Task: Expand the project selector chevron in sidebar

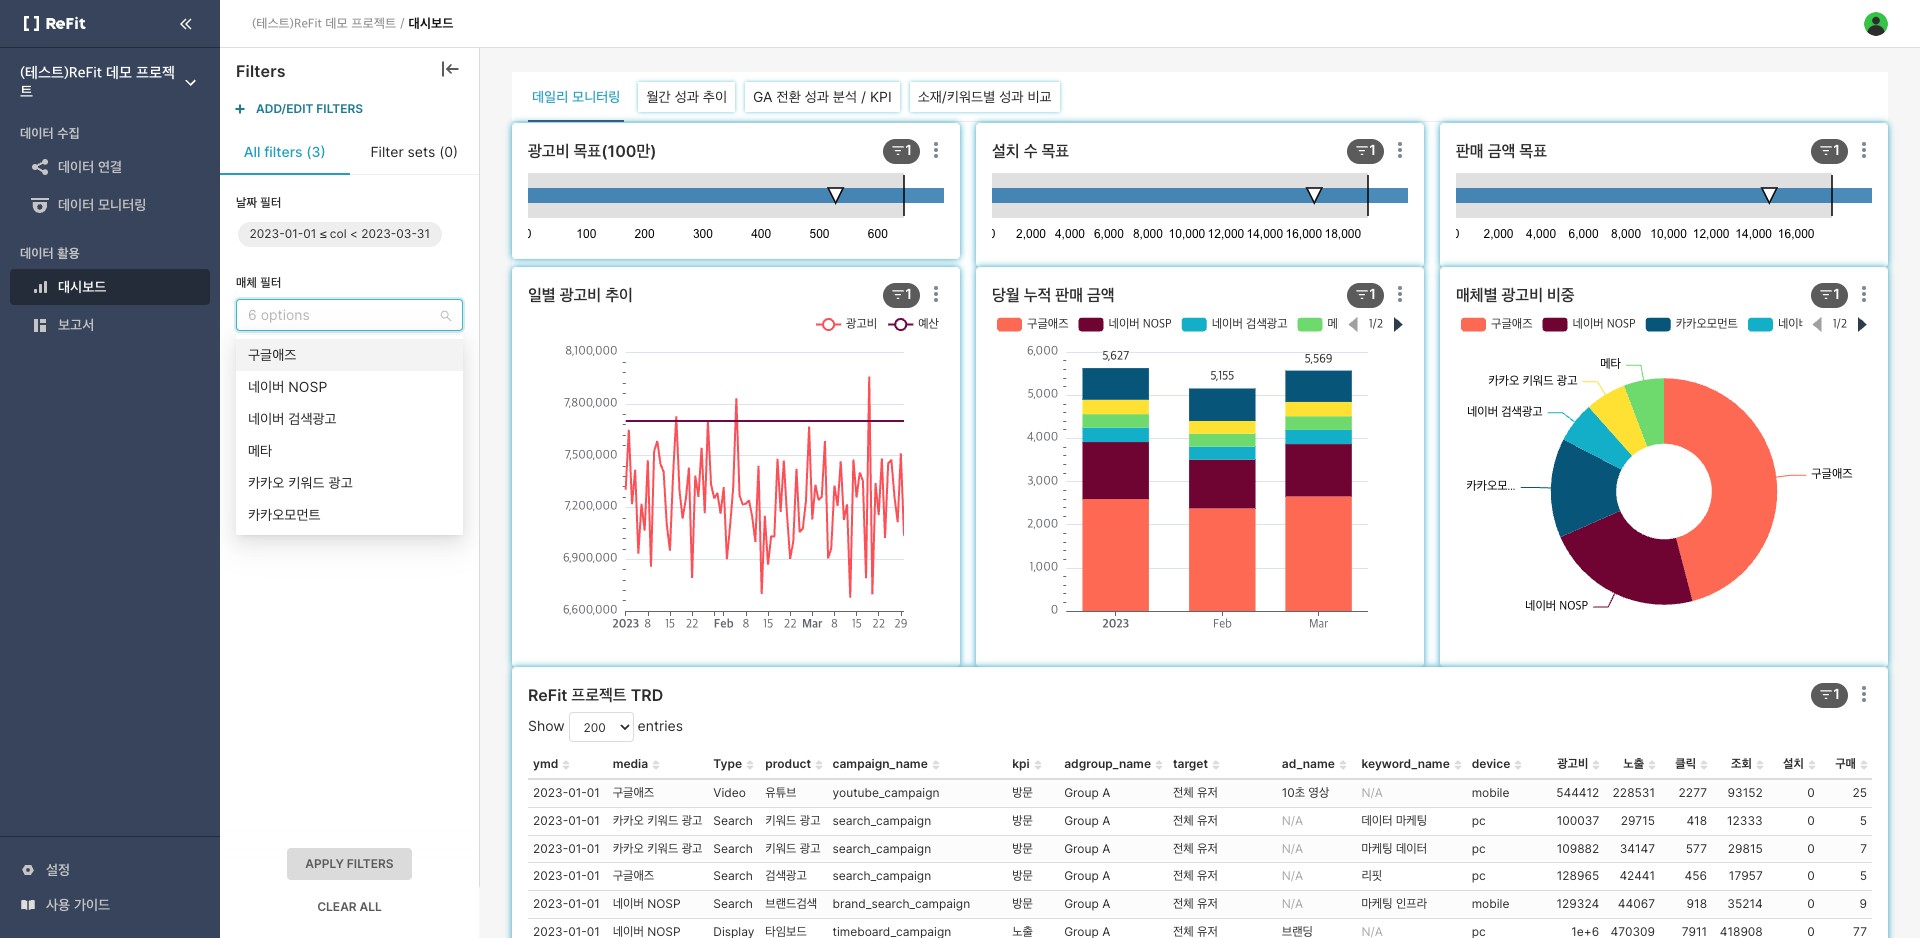Action: pos(190,82)
